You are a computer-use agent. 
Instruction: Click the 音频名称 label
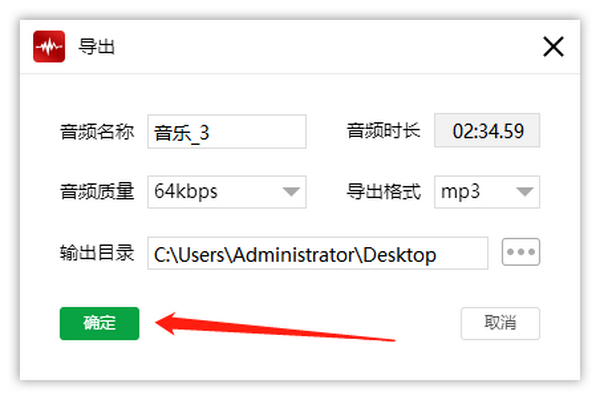(97, 132)
